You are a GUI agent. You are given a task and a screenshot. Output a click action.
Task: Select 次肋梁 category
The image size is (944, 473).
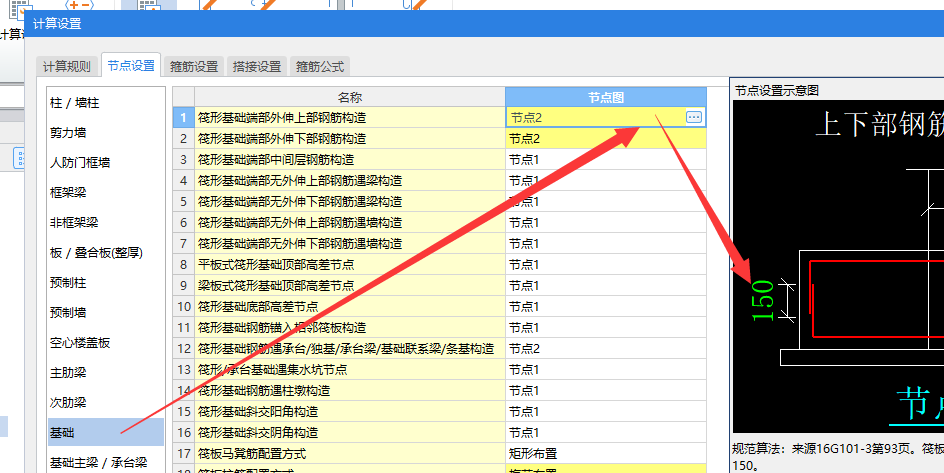[105, 403]
